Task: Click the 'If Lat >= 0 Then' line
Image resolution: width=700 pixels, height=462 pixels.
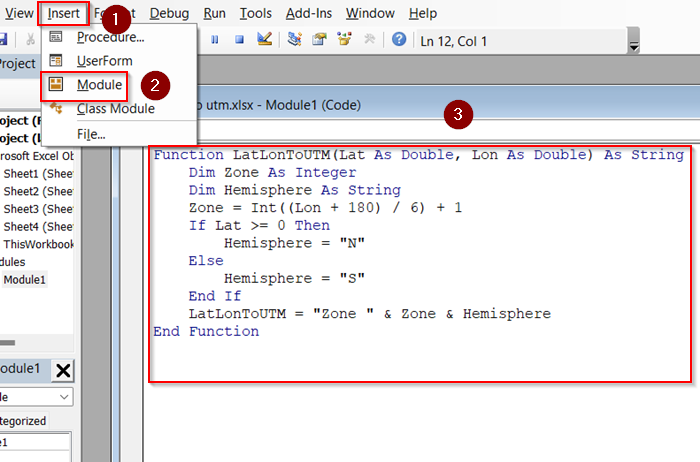Action: [259, 225]
